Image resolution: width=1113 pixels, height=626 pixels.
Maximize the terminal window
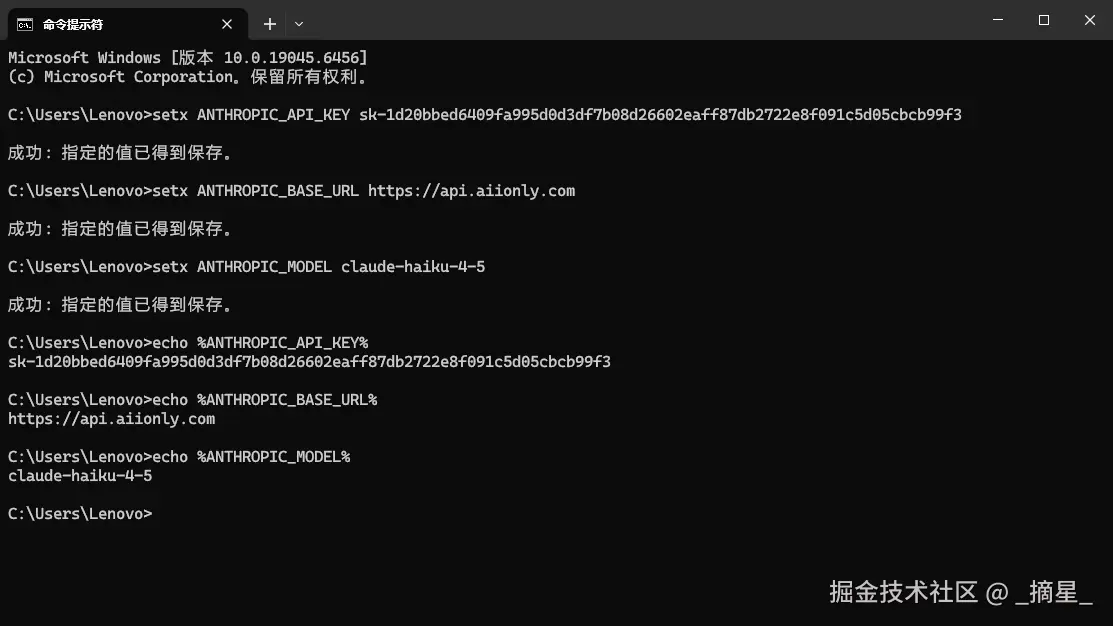click(x=1043, y=20)
